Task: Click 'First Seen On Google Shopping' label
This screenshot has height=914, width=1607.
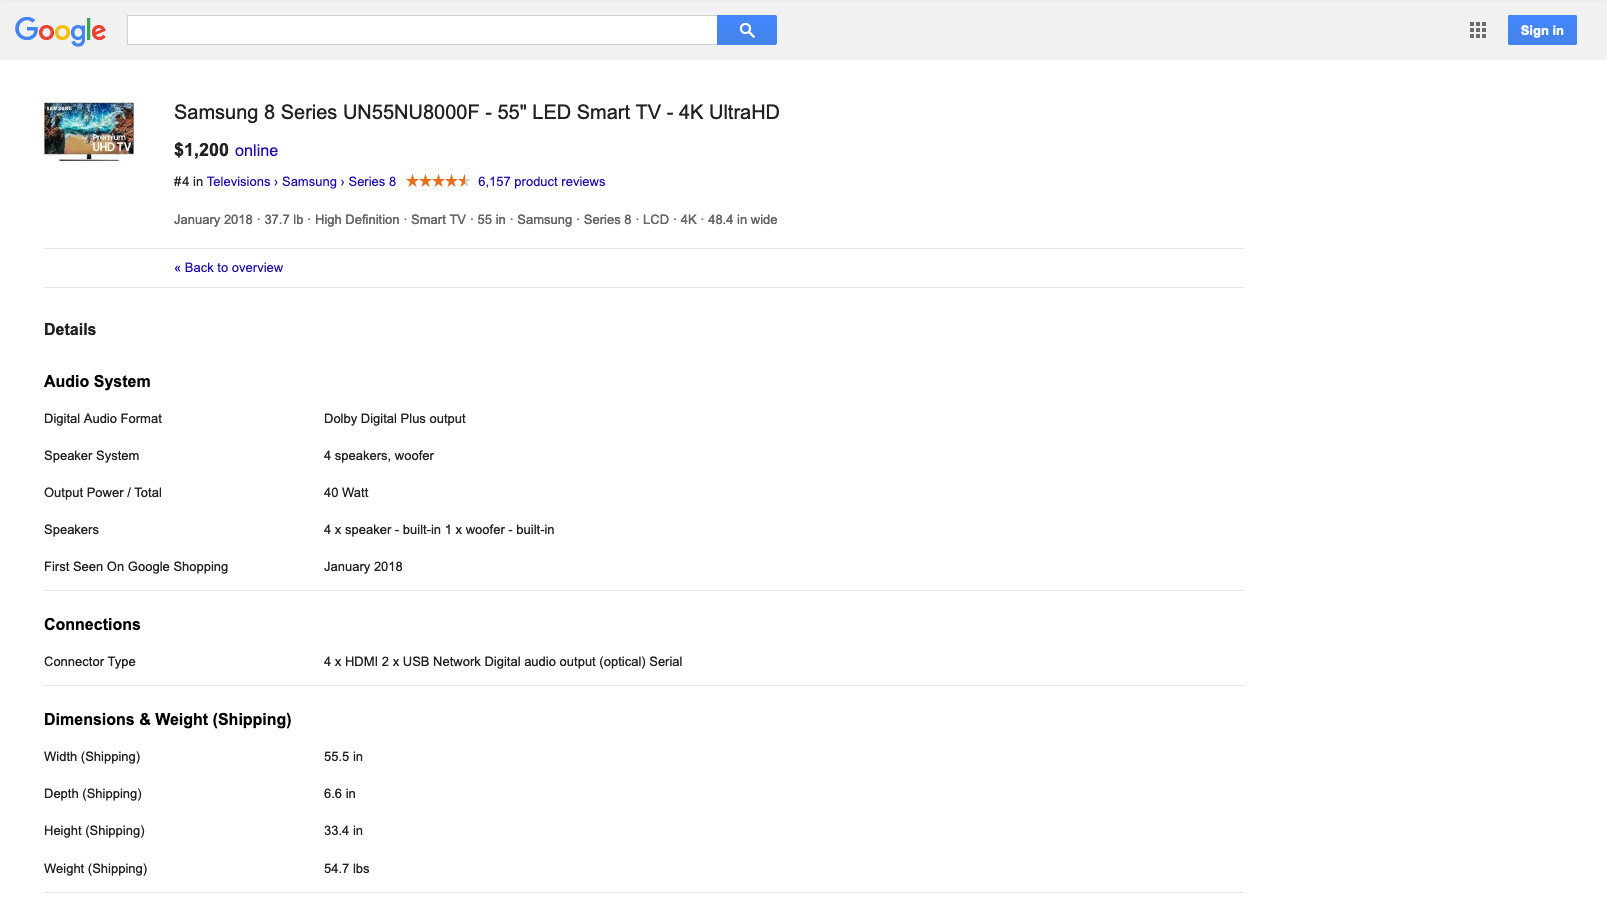Action: [136, 566]
